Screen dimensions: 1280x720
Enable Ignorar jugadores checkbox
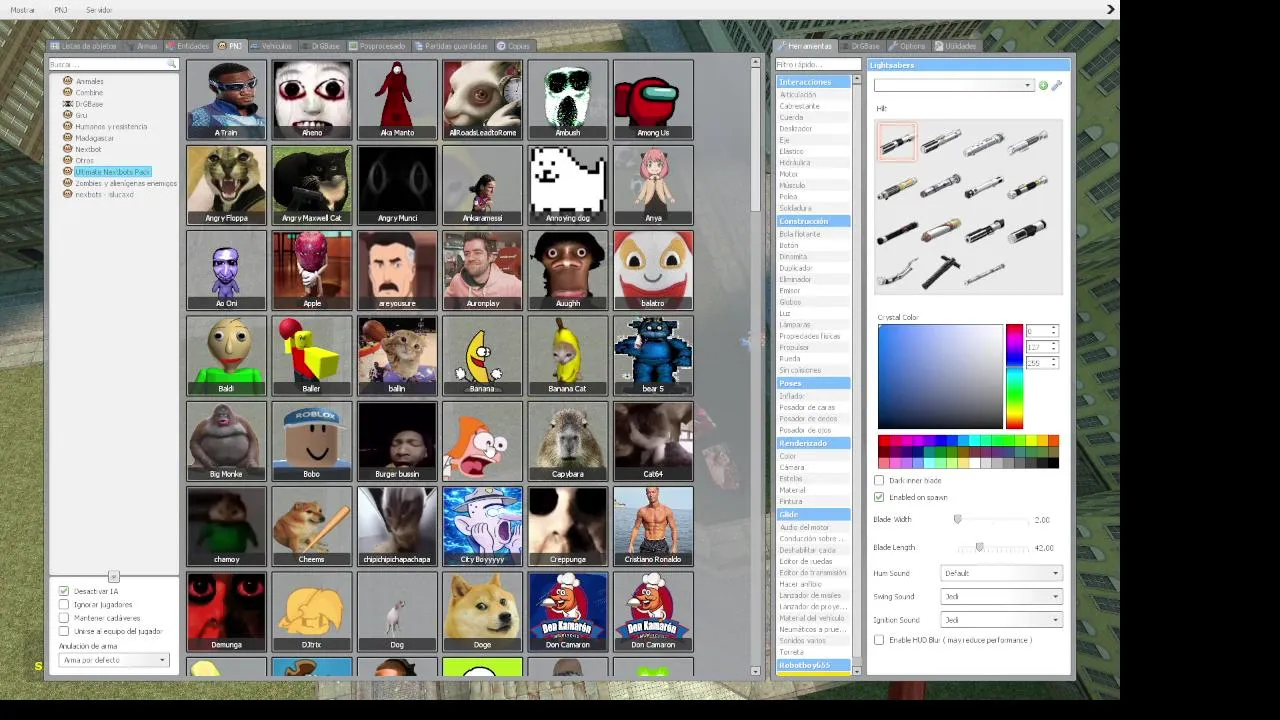point(64,605)
